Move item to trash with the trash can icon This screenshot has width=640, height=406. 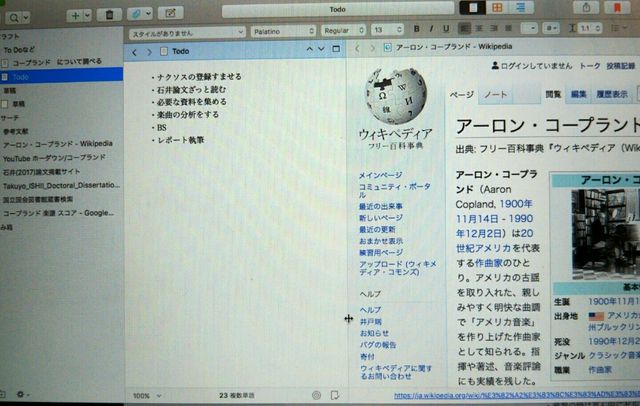109,15
